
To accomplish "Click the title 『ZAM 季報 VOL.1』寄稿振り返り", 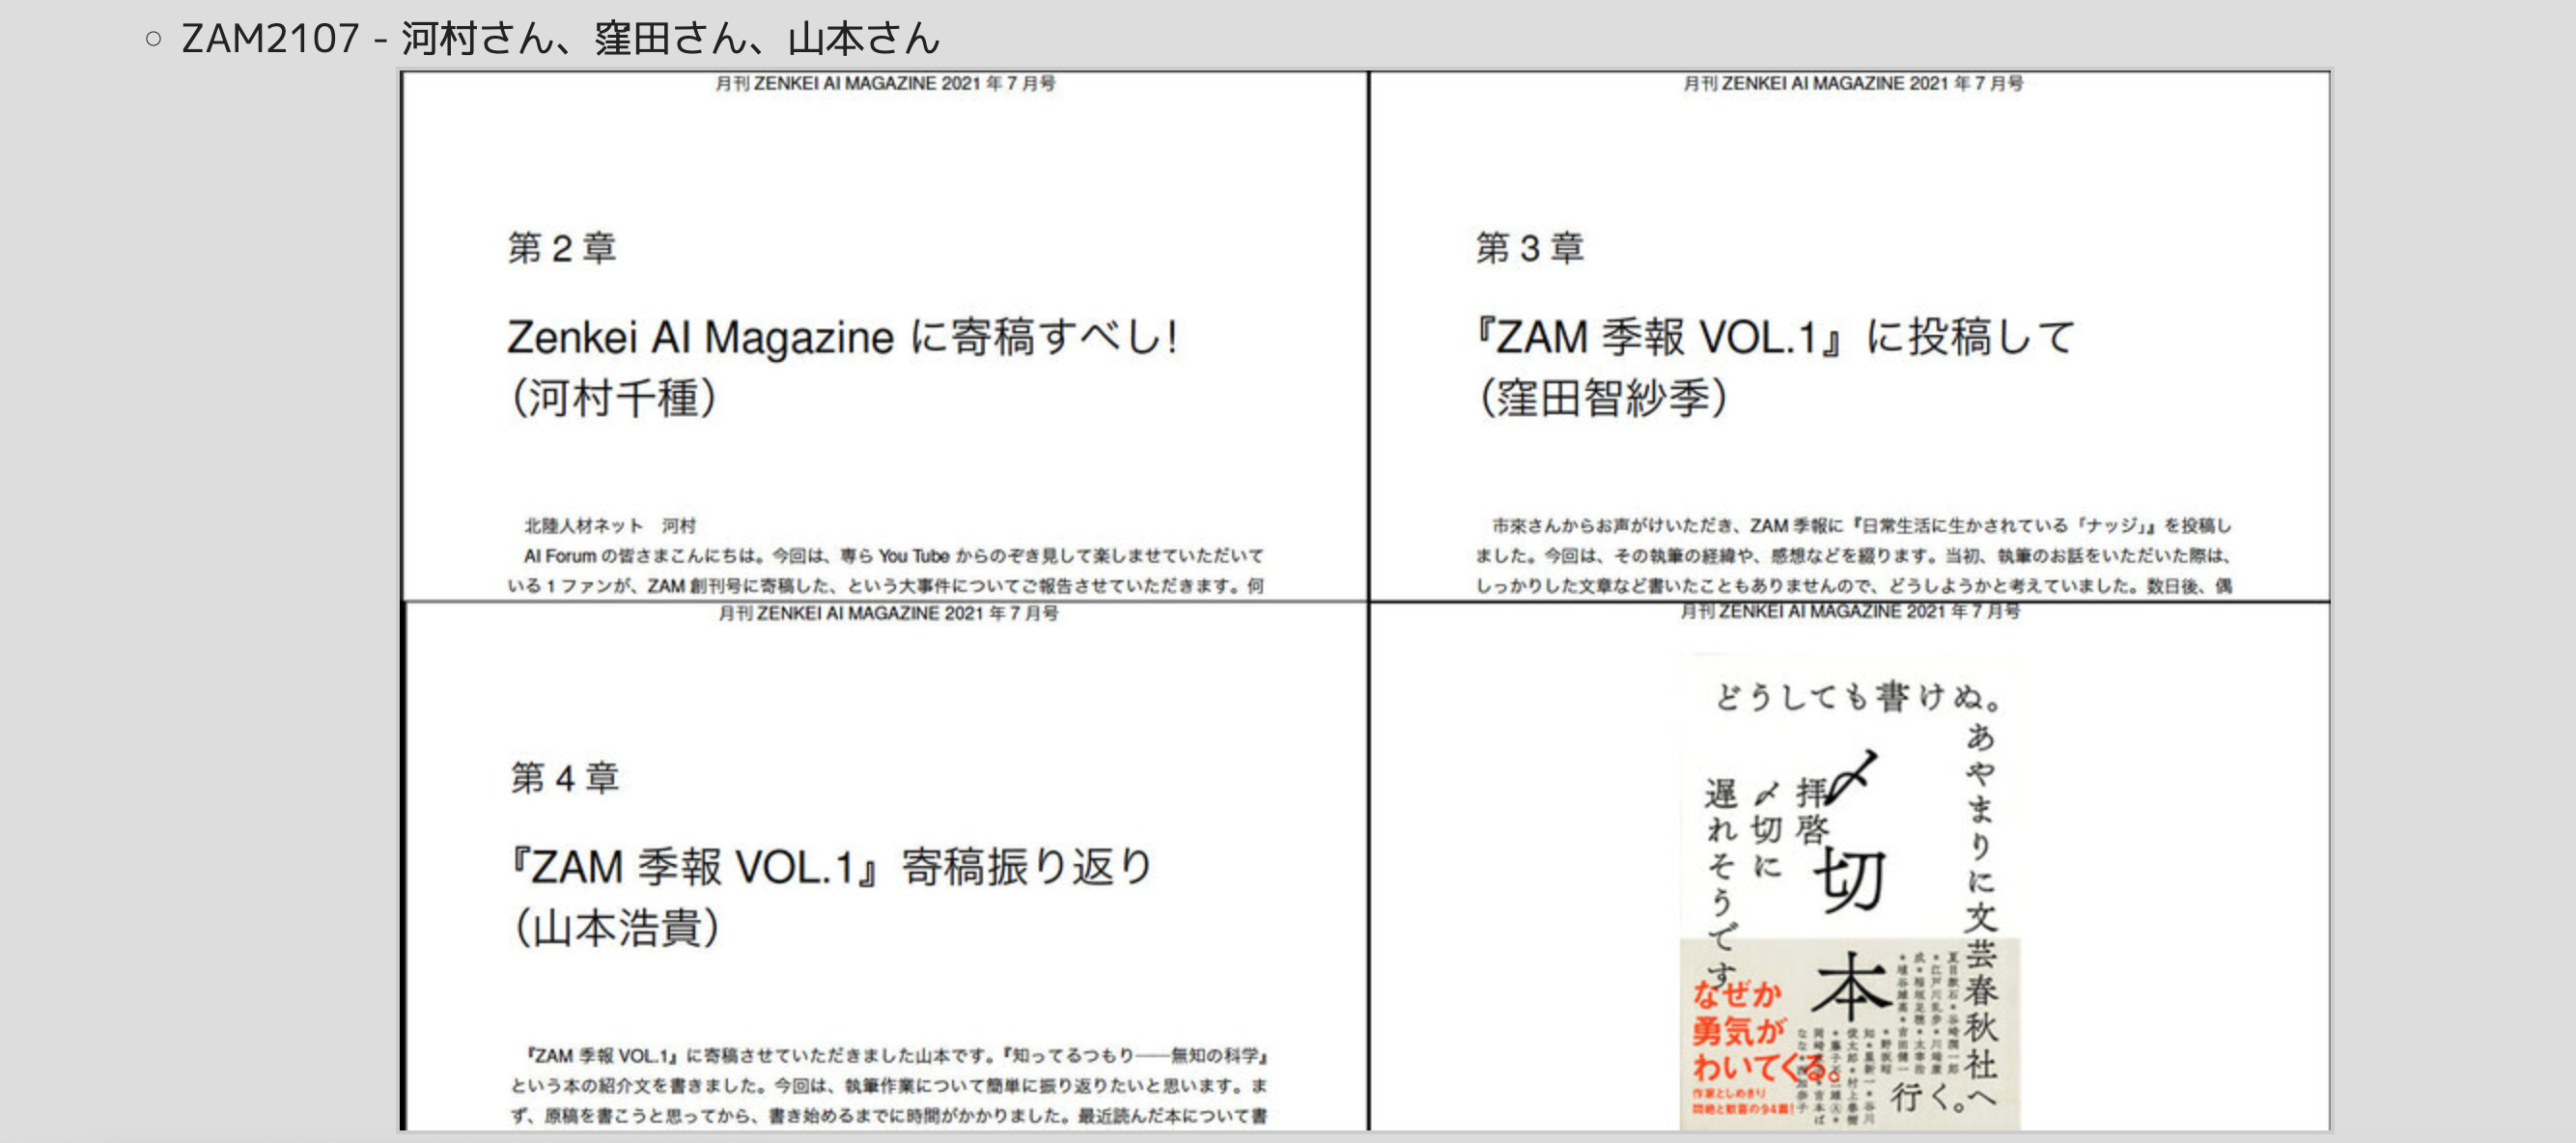I will tap(832, 867).
